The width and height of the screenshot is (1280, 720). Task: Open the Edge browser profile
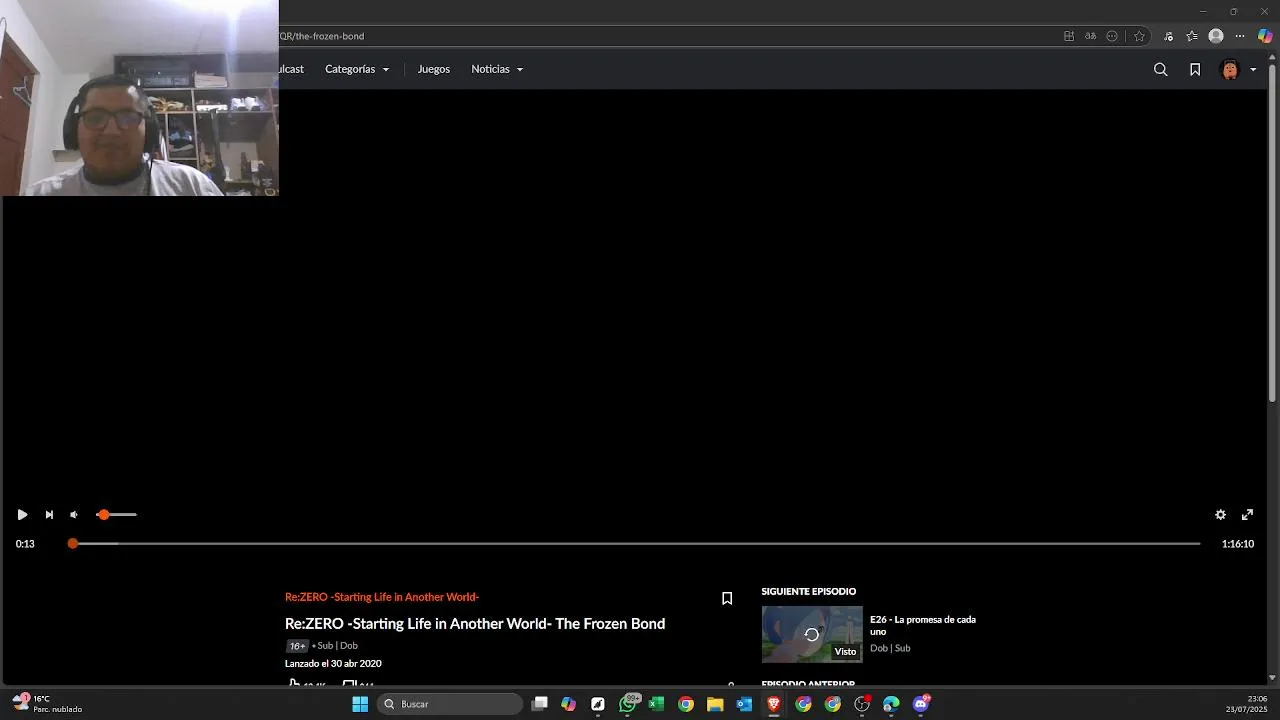pos(1216,36)
